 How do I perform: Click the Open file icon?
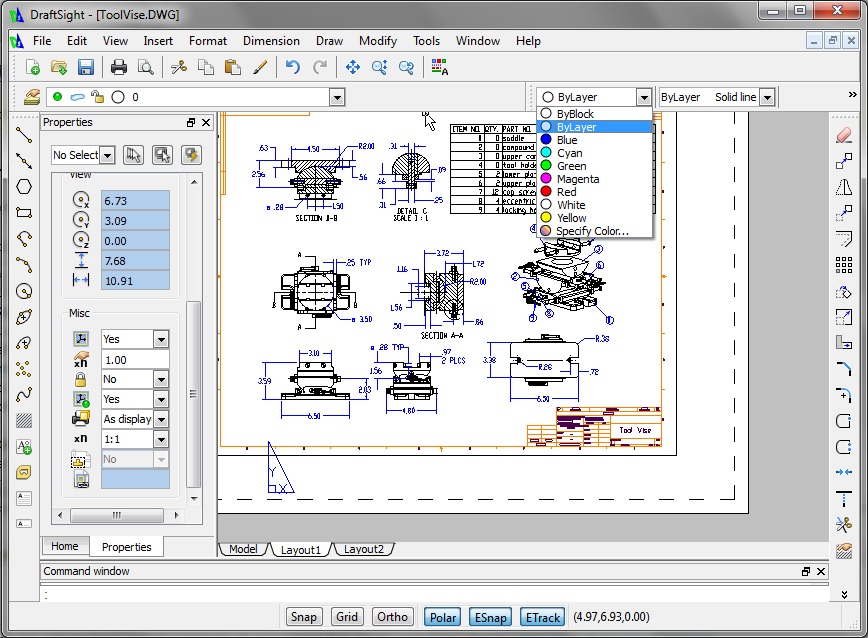point(59,68)
